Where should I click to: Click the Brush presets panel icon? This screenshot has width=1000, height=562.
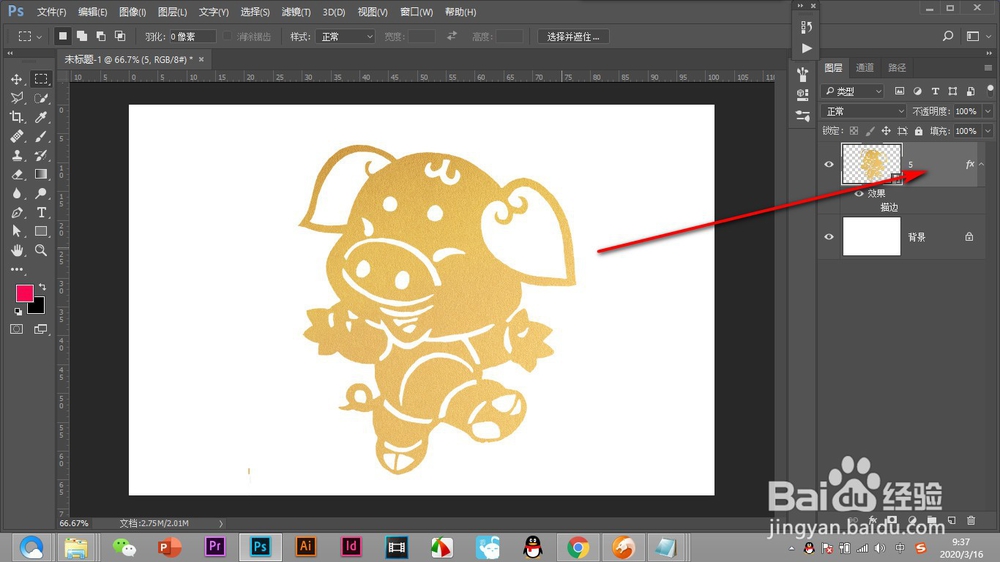click(803, 73)
